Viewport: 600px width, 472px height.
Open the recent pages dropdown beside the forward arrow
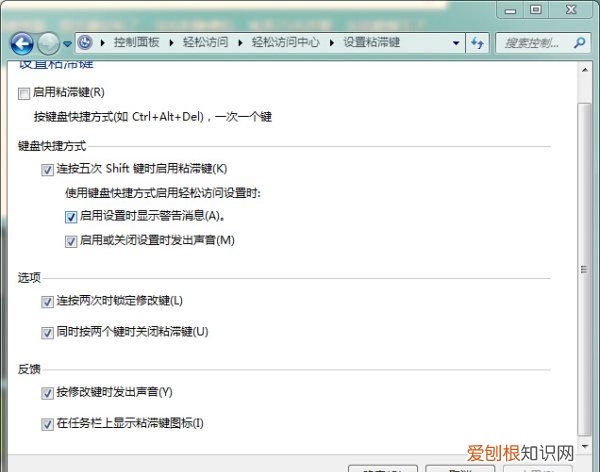[x=67, y=44]
